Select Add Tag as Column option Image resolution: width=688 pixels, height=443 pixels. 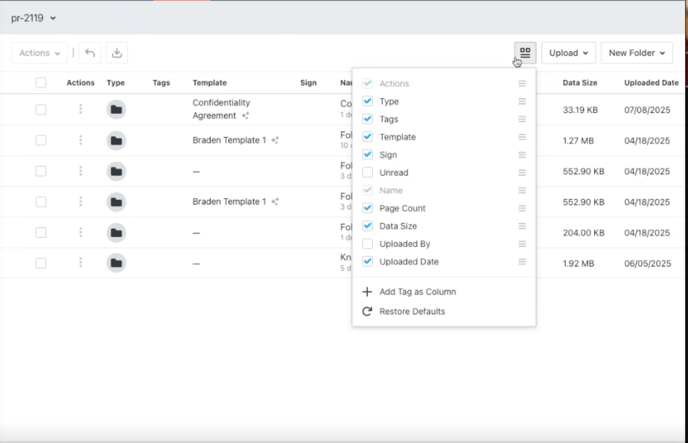(417, 292)
